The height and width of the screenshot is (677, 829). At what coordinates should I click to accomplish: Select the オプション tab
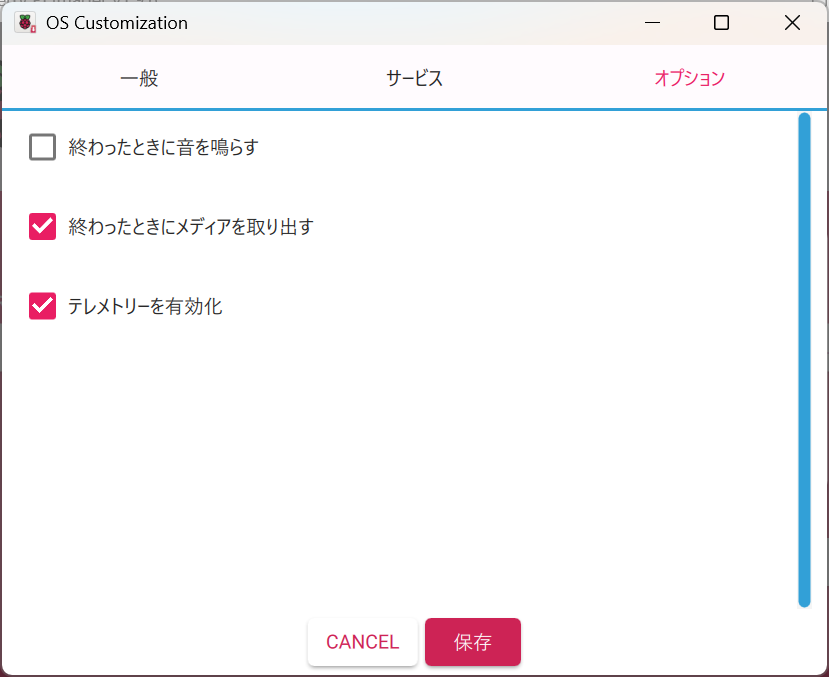point(689,77)
